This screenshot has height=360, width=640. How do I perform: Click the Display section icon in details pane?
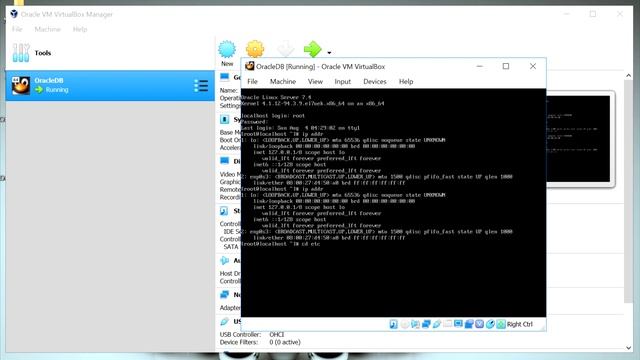224,161
